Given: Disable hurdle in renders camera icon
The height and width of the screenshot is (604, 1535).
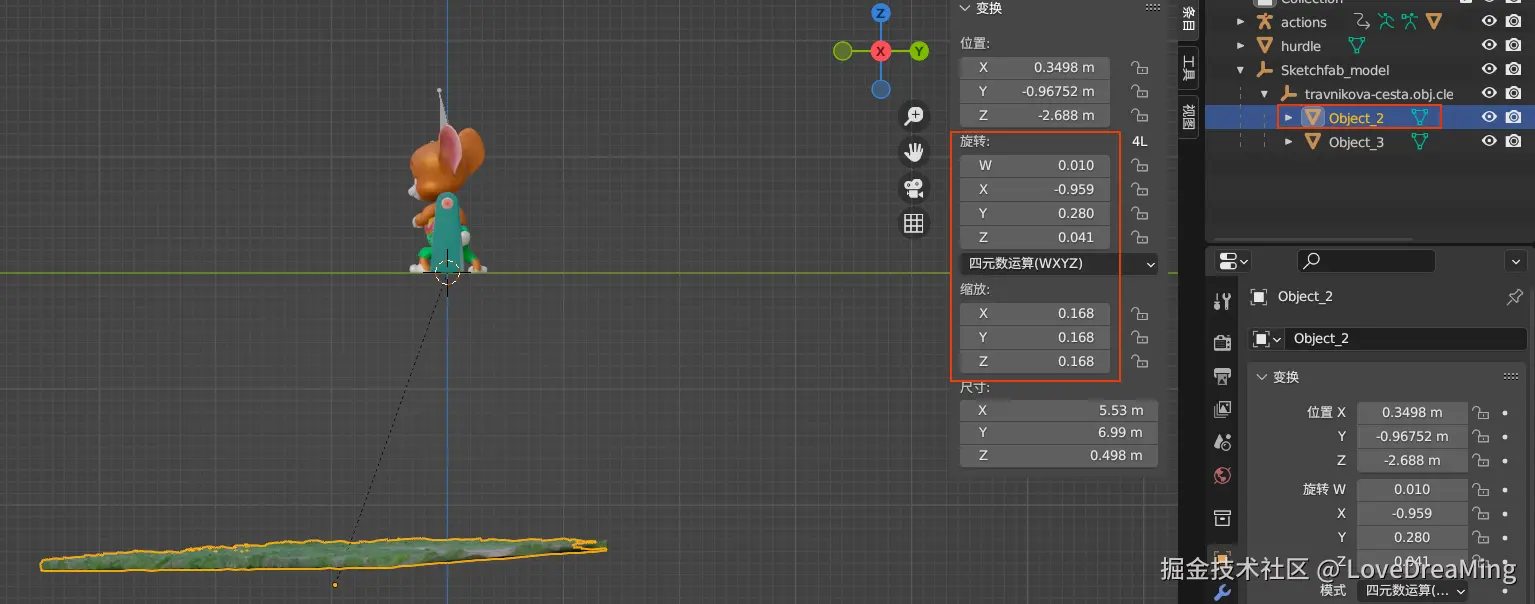Looking at the screenshot, I should click(1514, 45).
